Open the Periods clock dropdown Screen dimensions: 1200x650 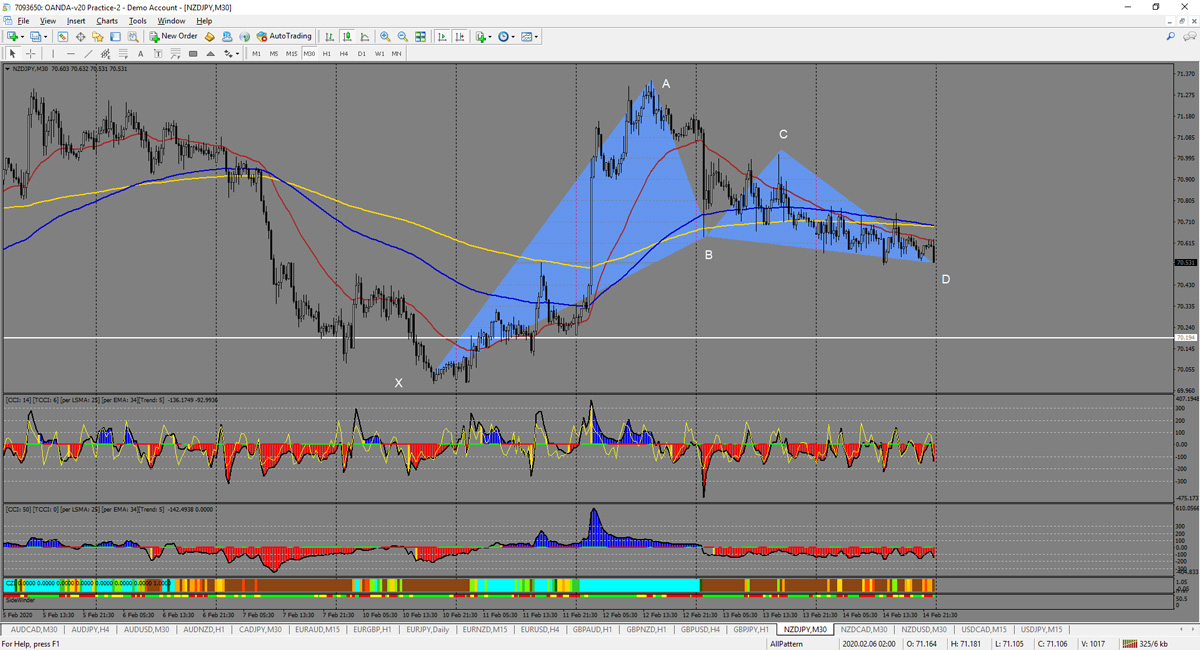tap(506, 36)
